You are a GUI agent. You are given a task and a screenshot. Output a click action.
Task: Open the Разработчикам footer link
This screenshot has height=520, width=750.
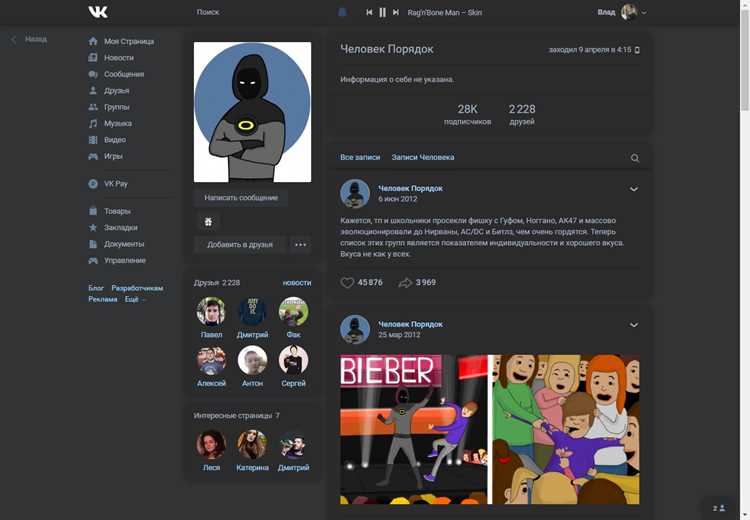pyautogui.click(x=137, y=288)
